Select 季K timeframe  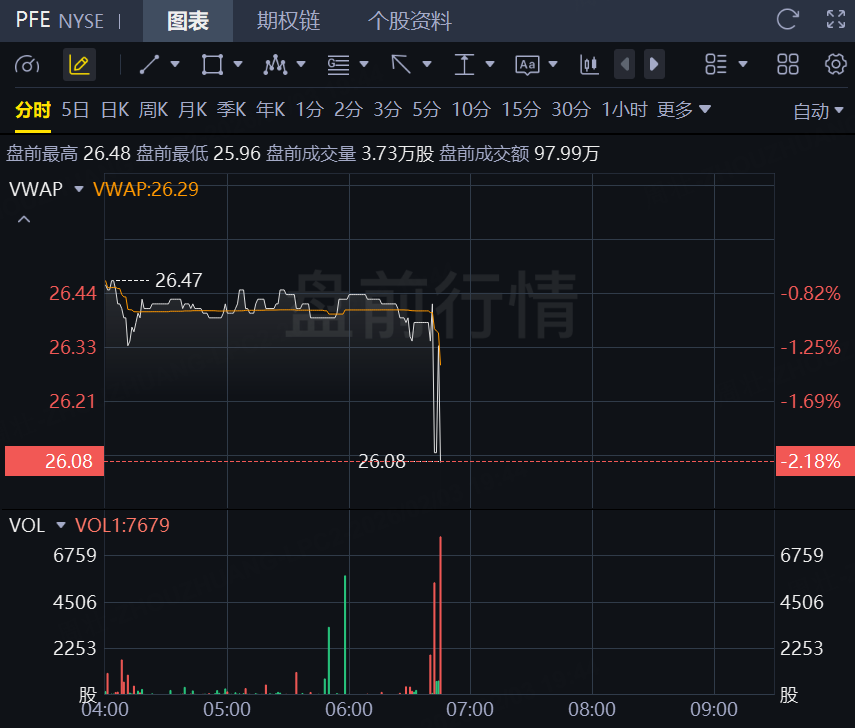tap(231, 110)
